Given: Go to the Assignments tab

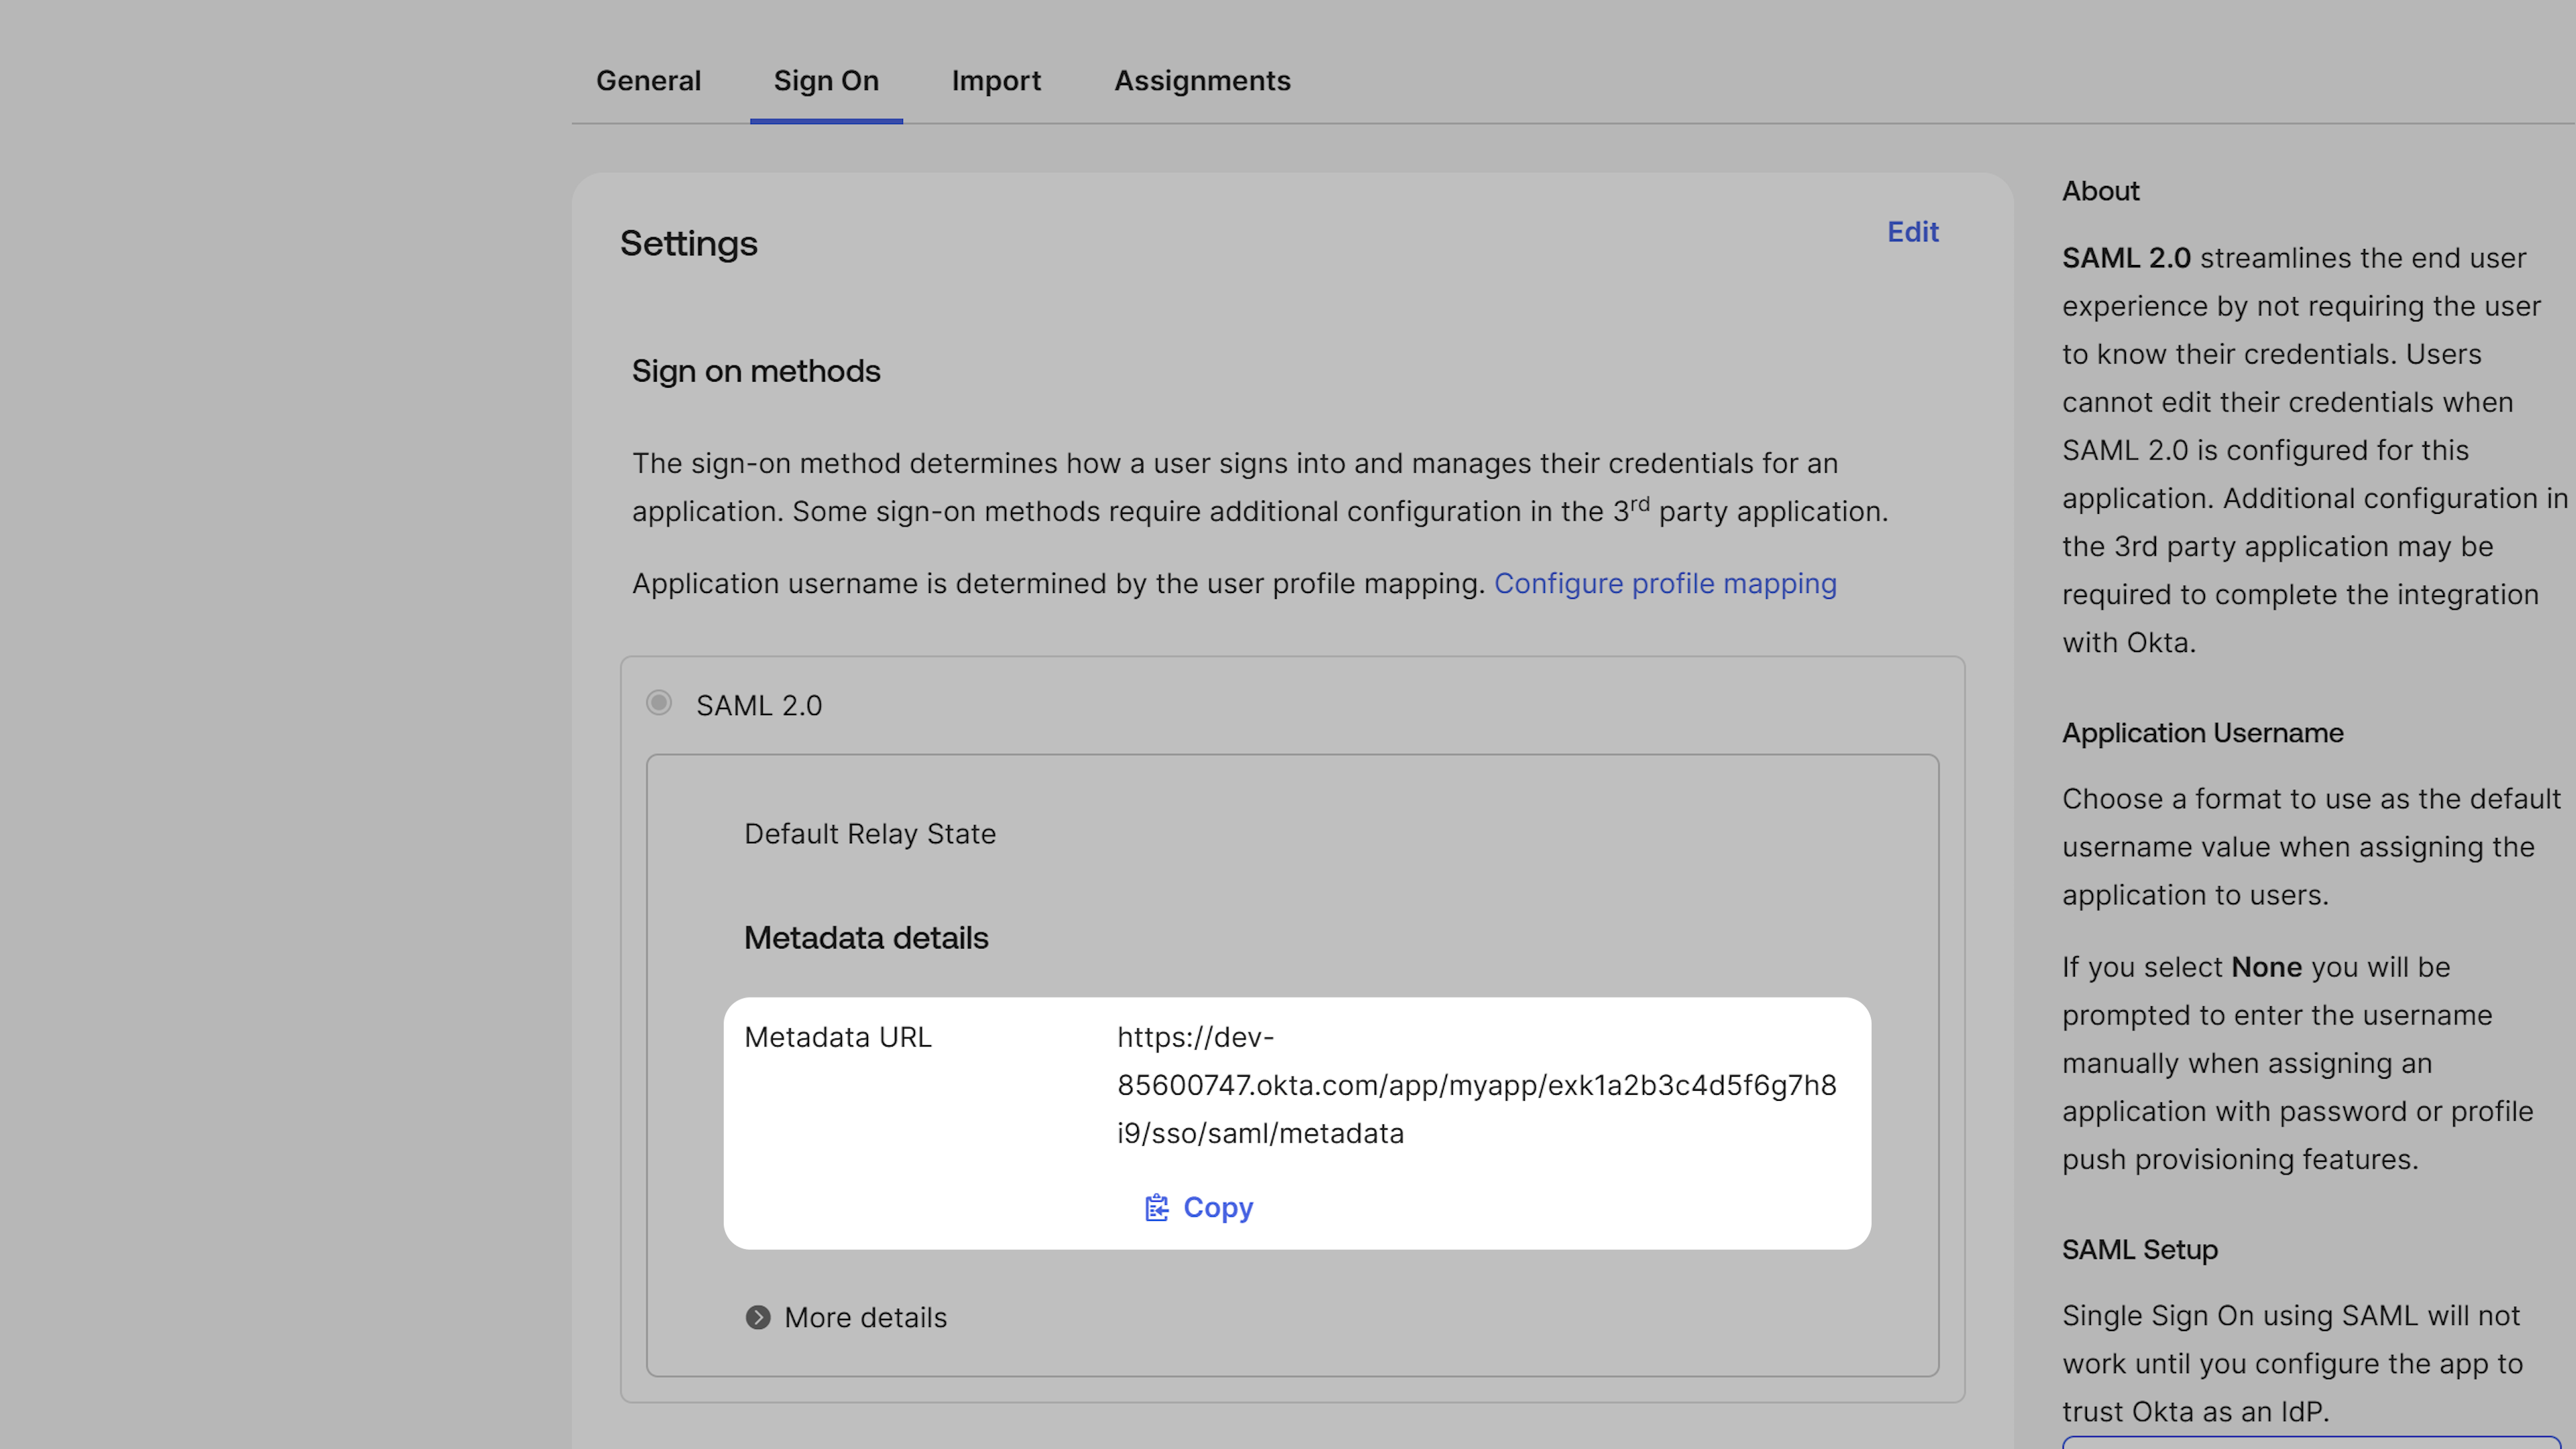Looking at the screenshot, I should pyautogui.click(x=1202, y=81).
